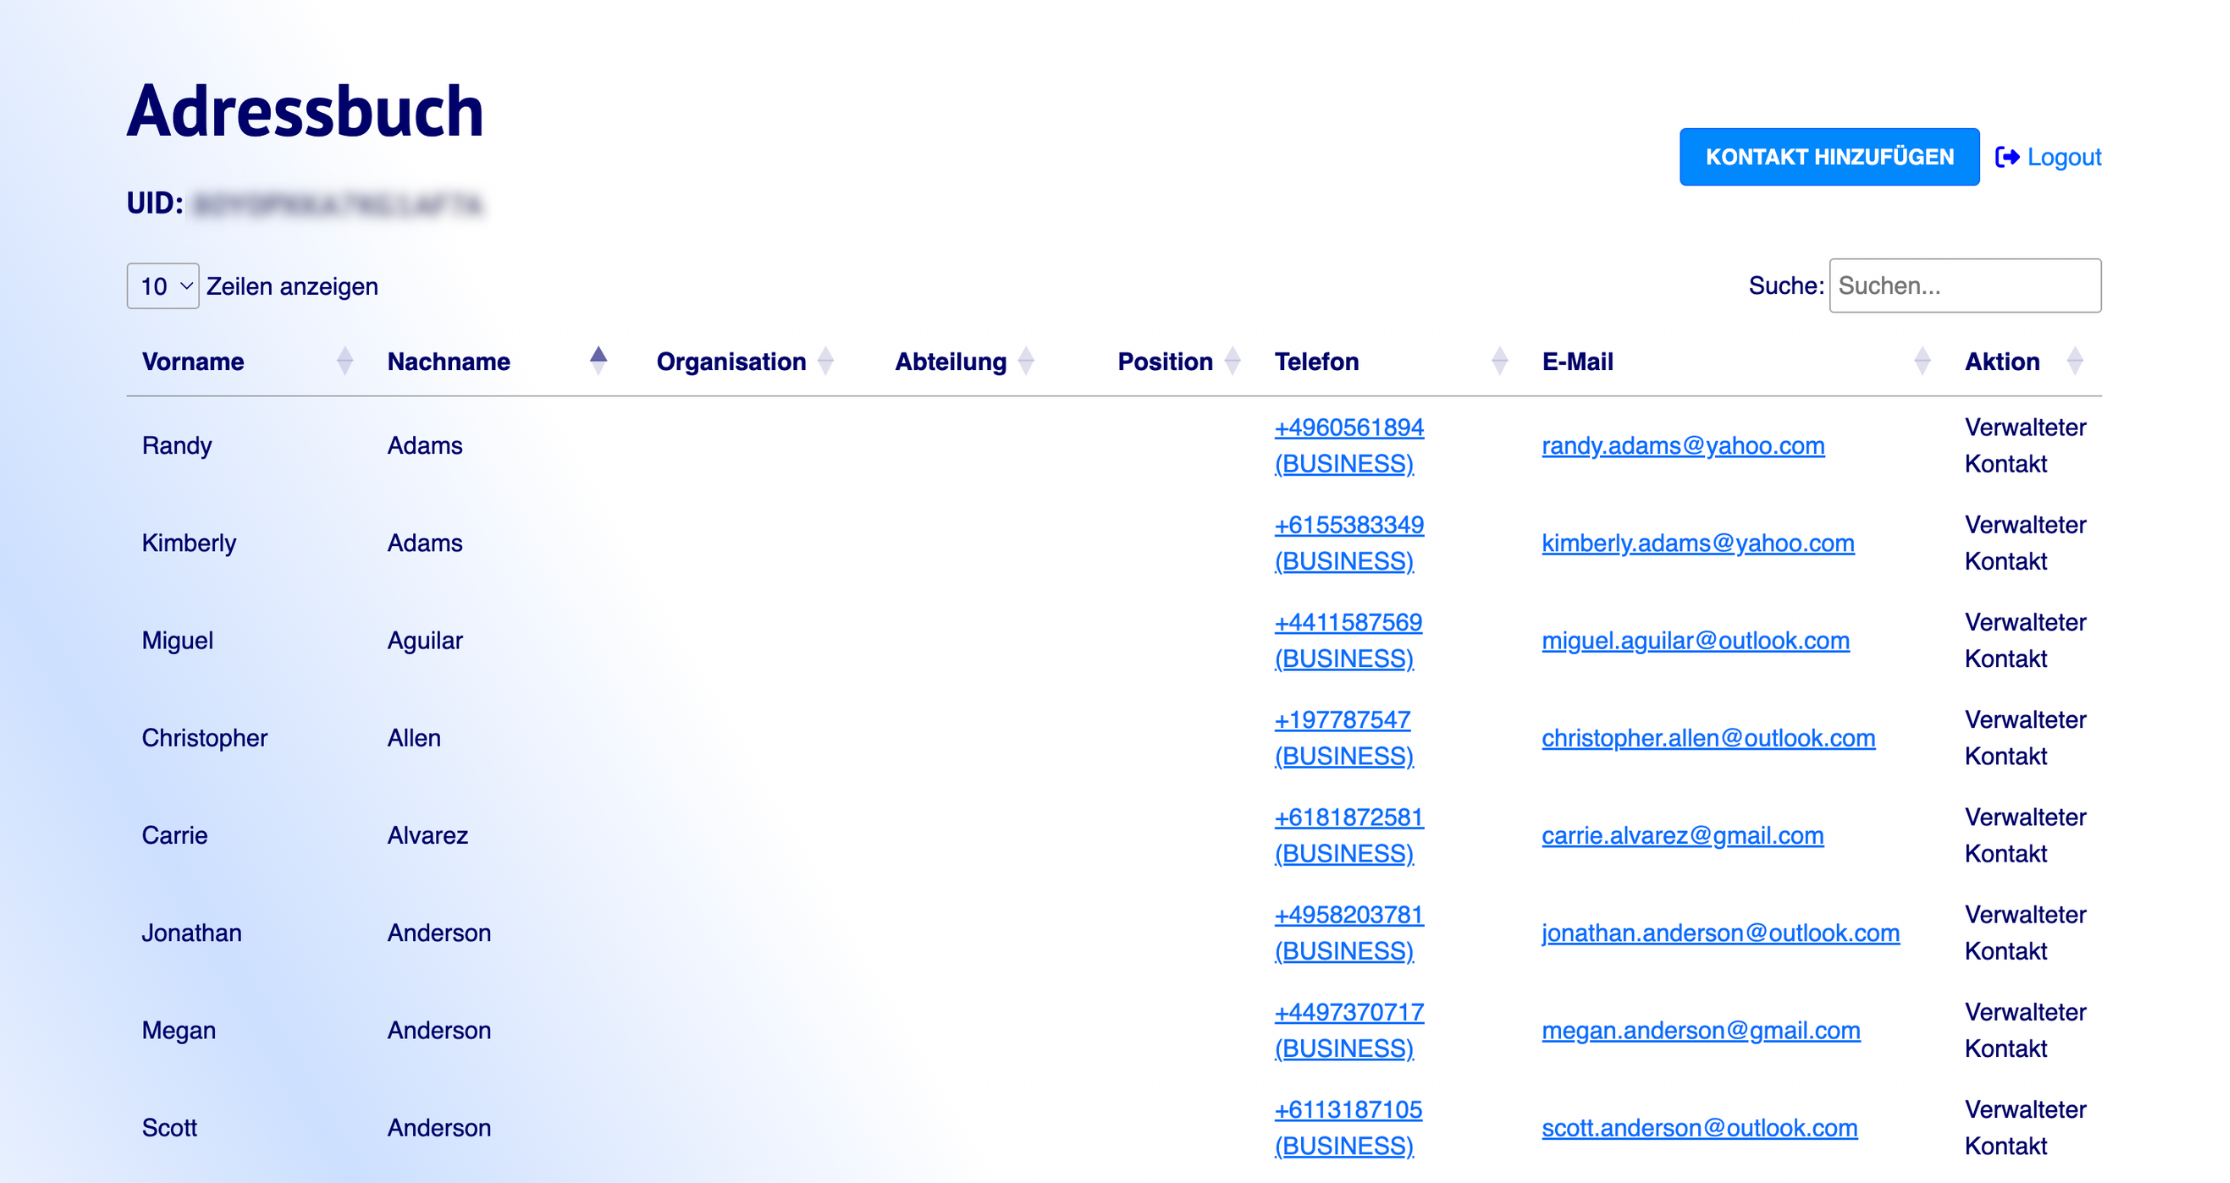The width and height of the screenshot is (2230, 1183).
Task: Click the Nachname column header
Action: tap(449, 362)
